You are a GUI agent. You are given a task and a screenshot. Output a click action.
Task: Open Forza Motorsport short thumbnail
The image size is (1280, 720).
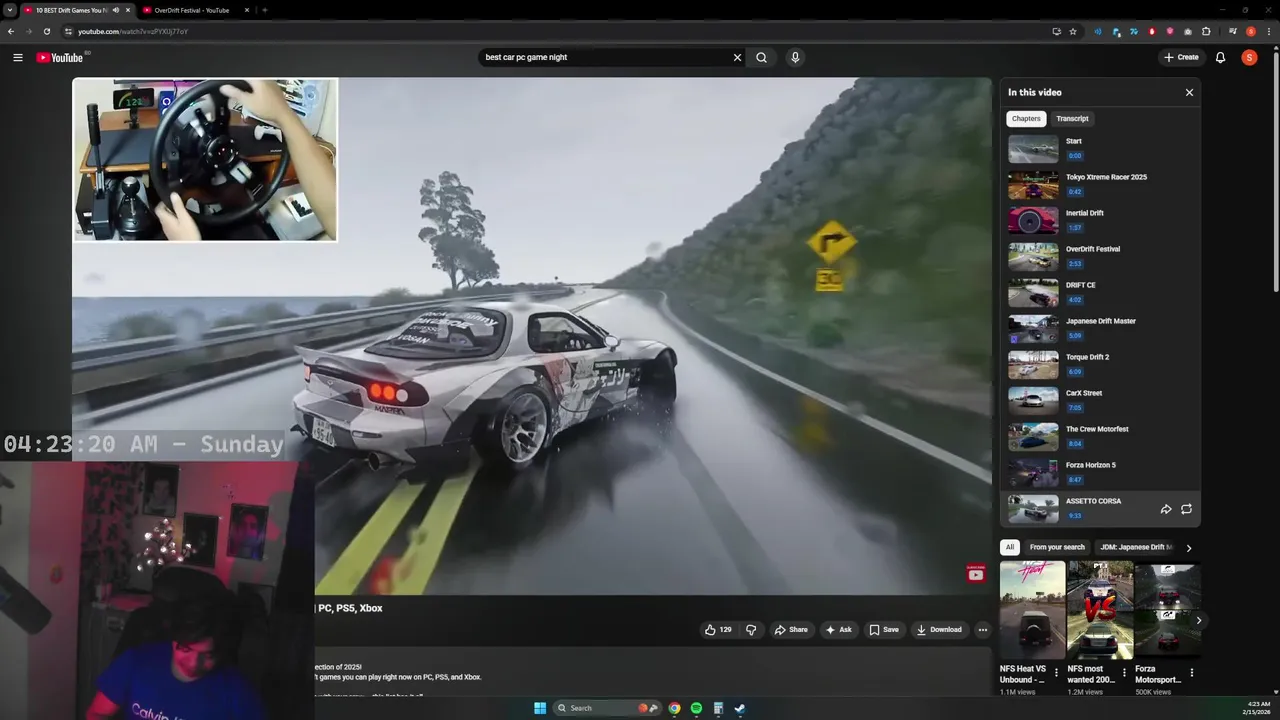click(1167, 610)
